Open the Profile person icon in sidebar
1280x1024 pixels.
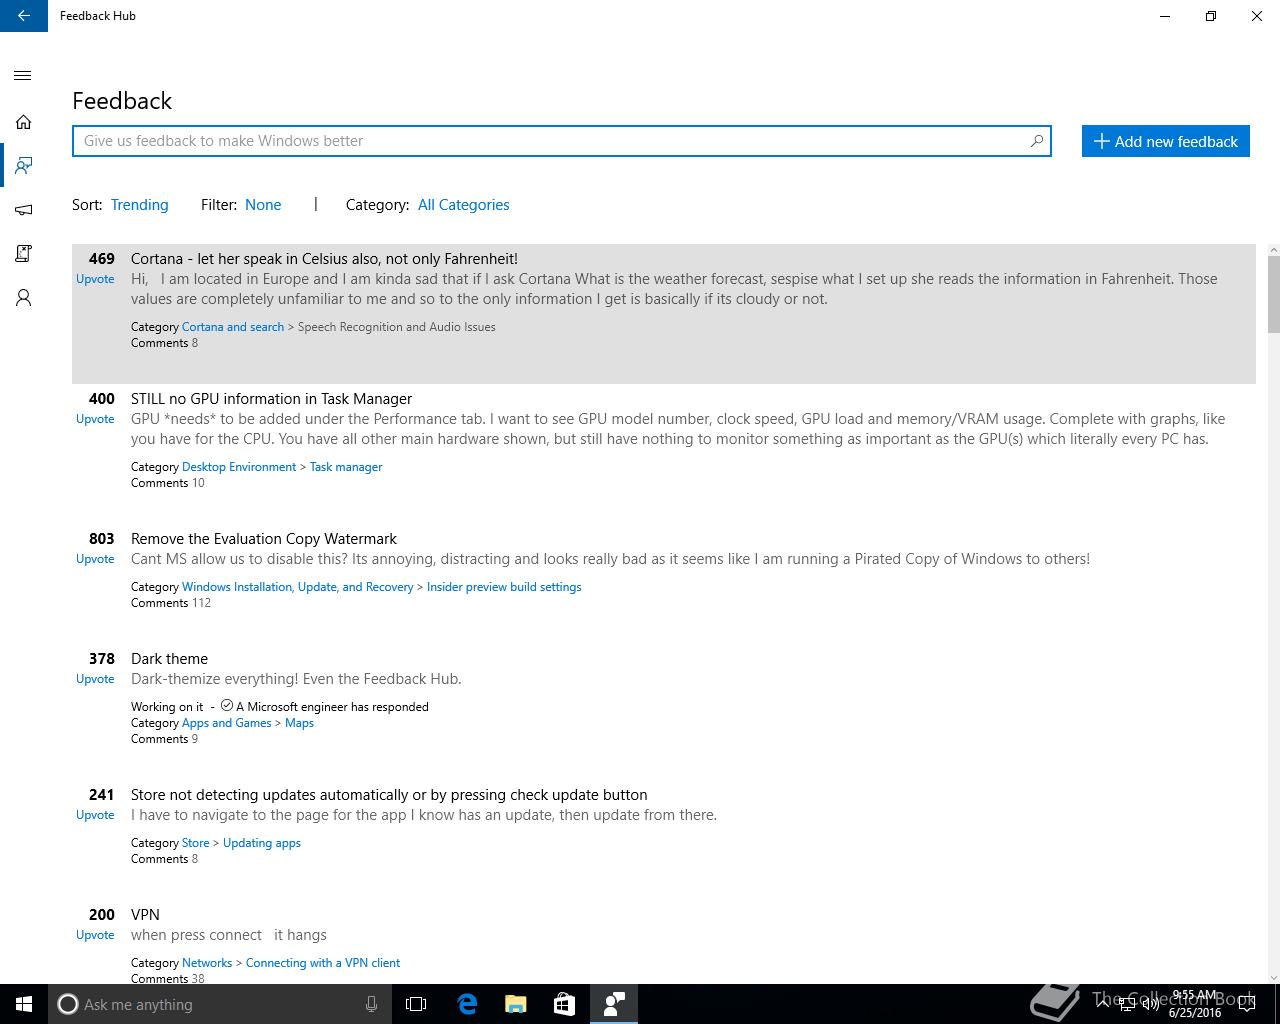(x=23, y=298)
